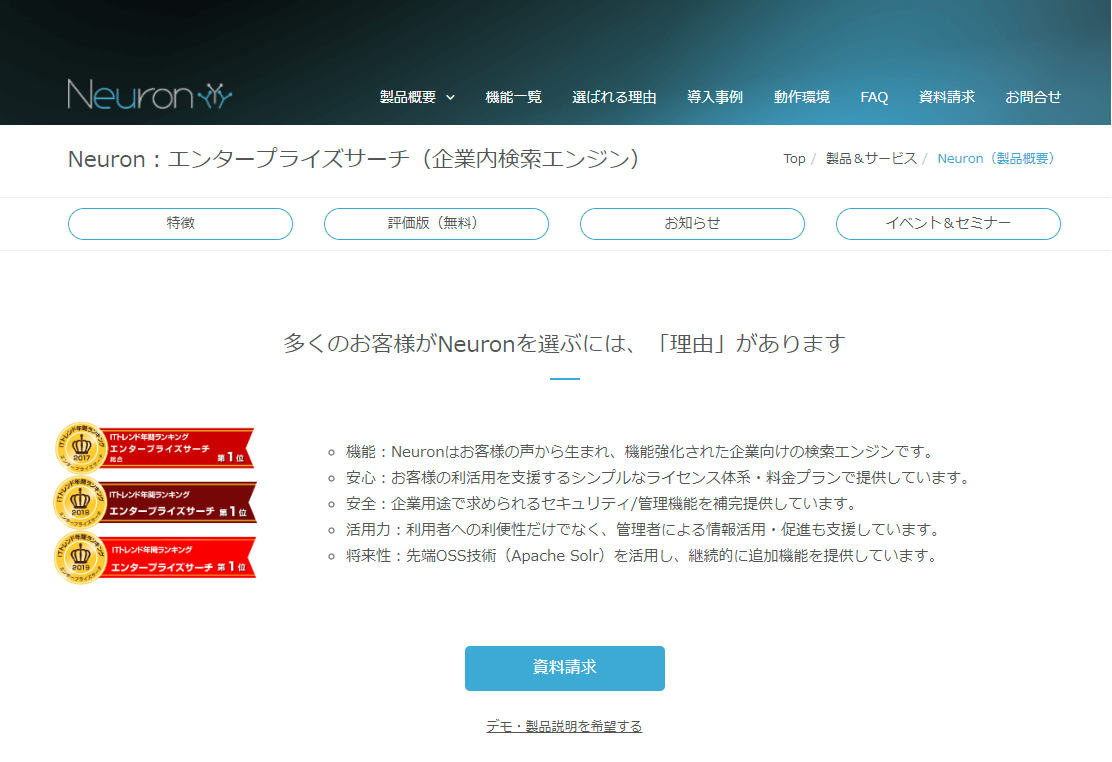Open イベント＆セミナー information
Screen dimensions: 1112x762
point(948,223)
